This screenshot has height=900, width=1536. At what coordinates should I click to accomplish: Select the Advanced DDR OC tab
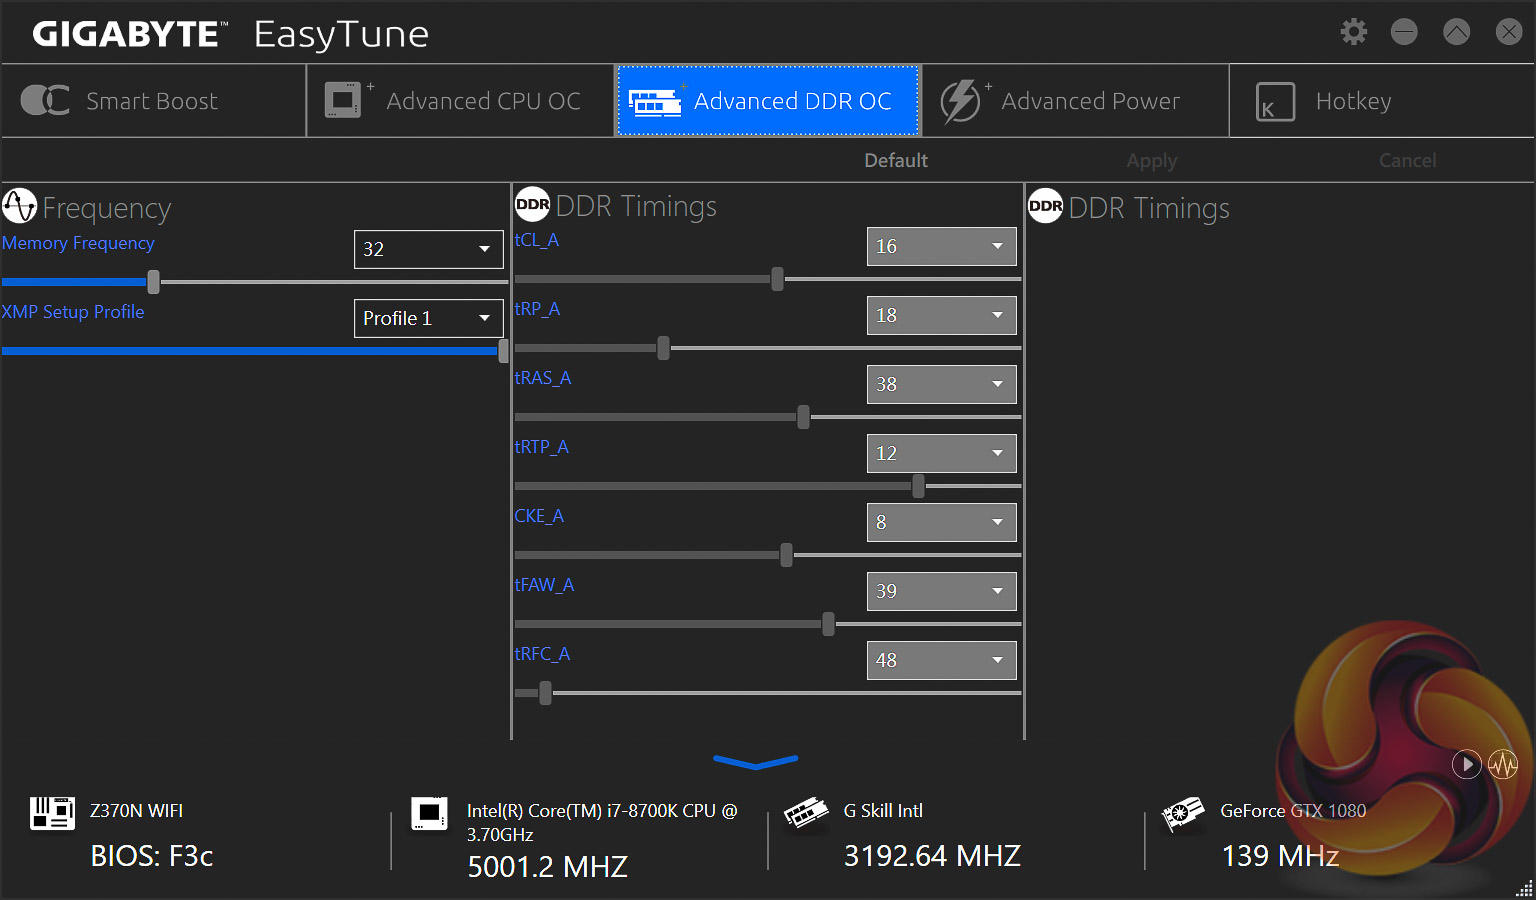point(767,101)
